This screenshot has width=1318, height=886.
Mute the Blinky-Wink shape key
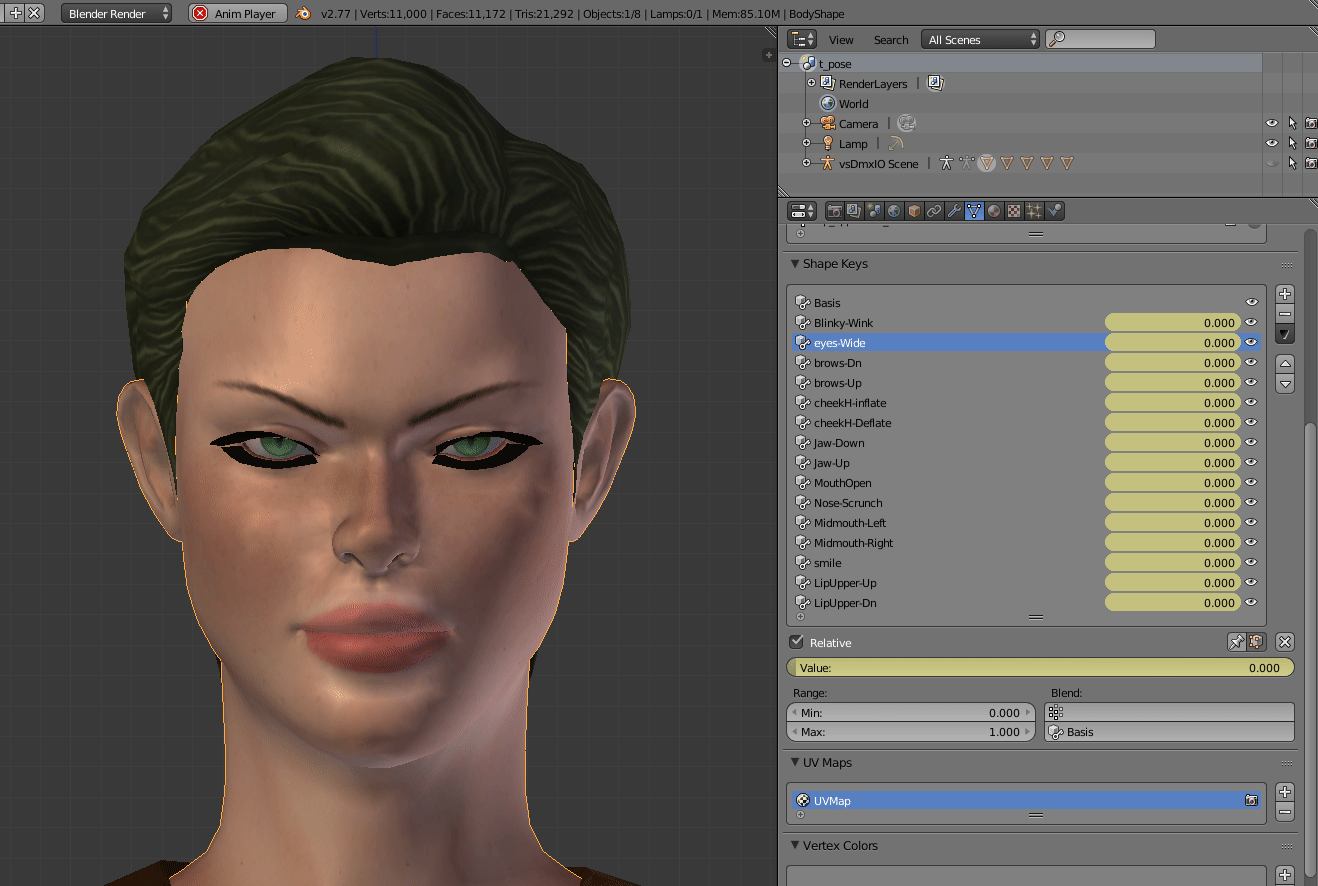click(x=1251, y=322)
